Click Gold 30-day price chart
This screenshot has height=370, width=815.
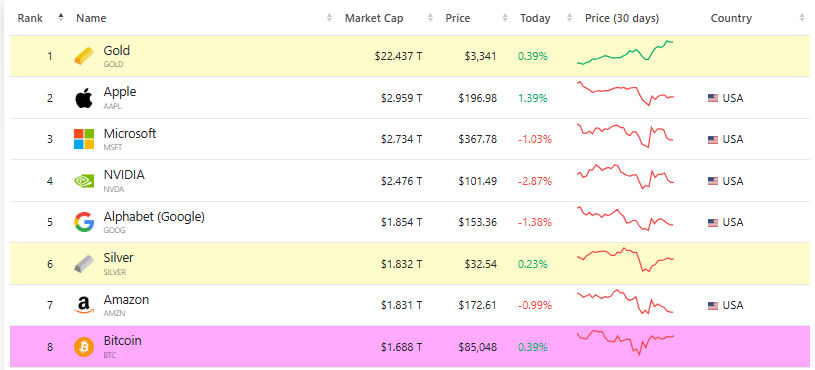click(625, 52)
